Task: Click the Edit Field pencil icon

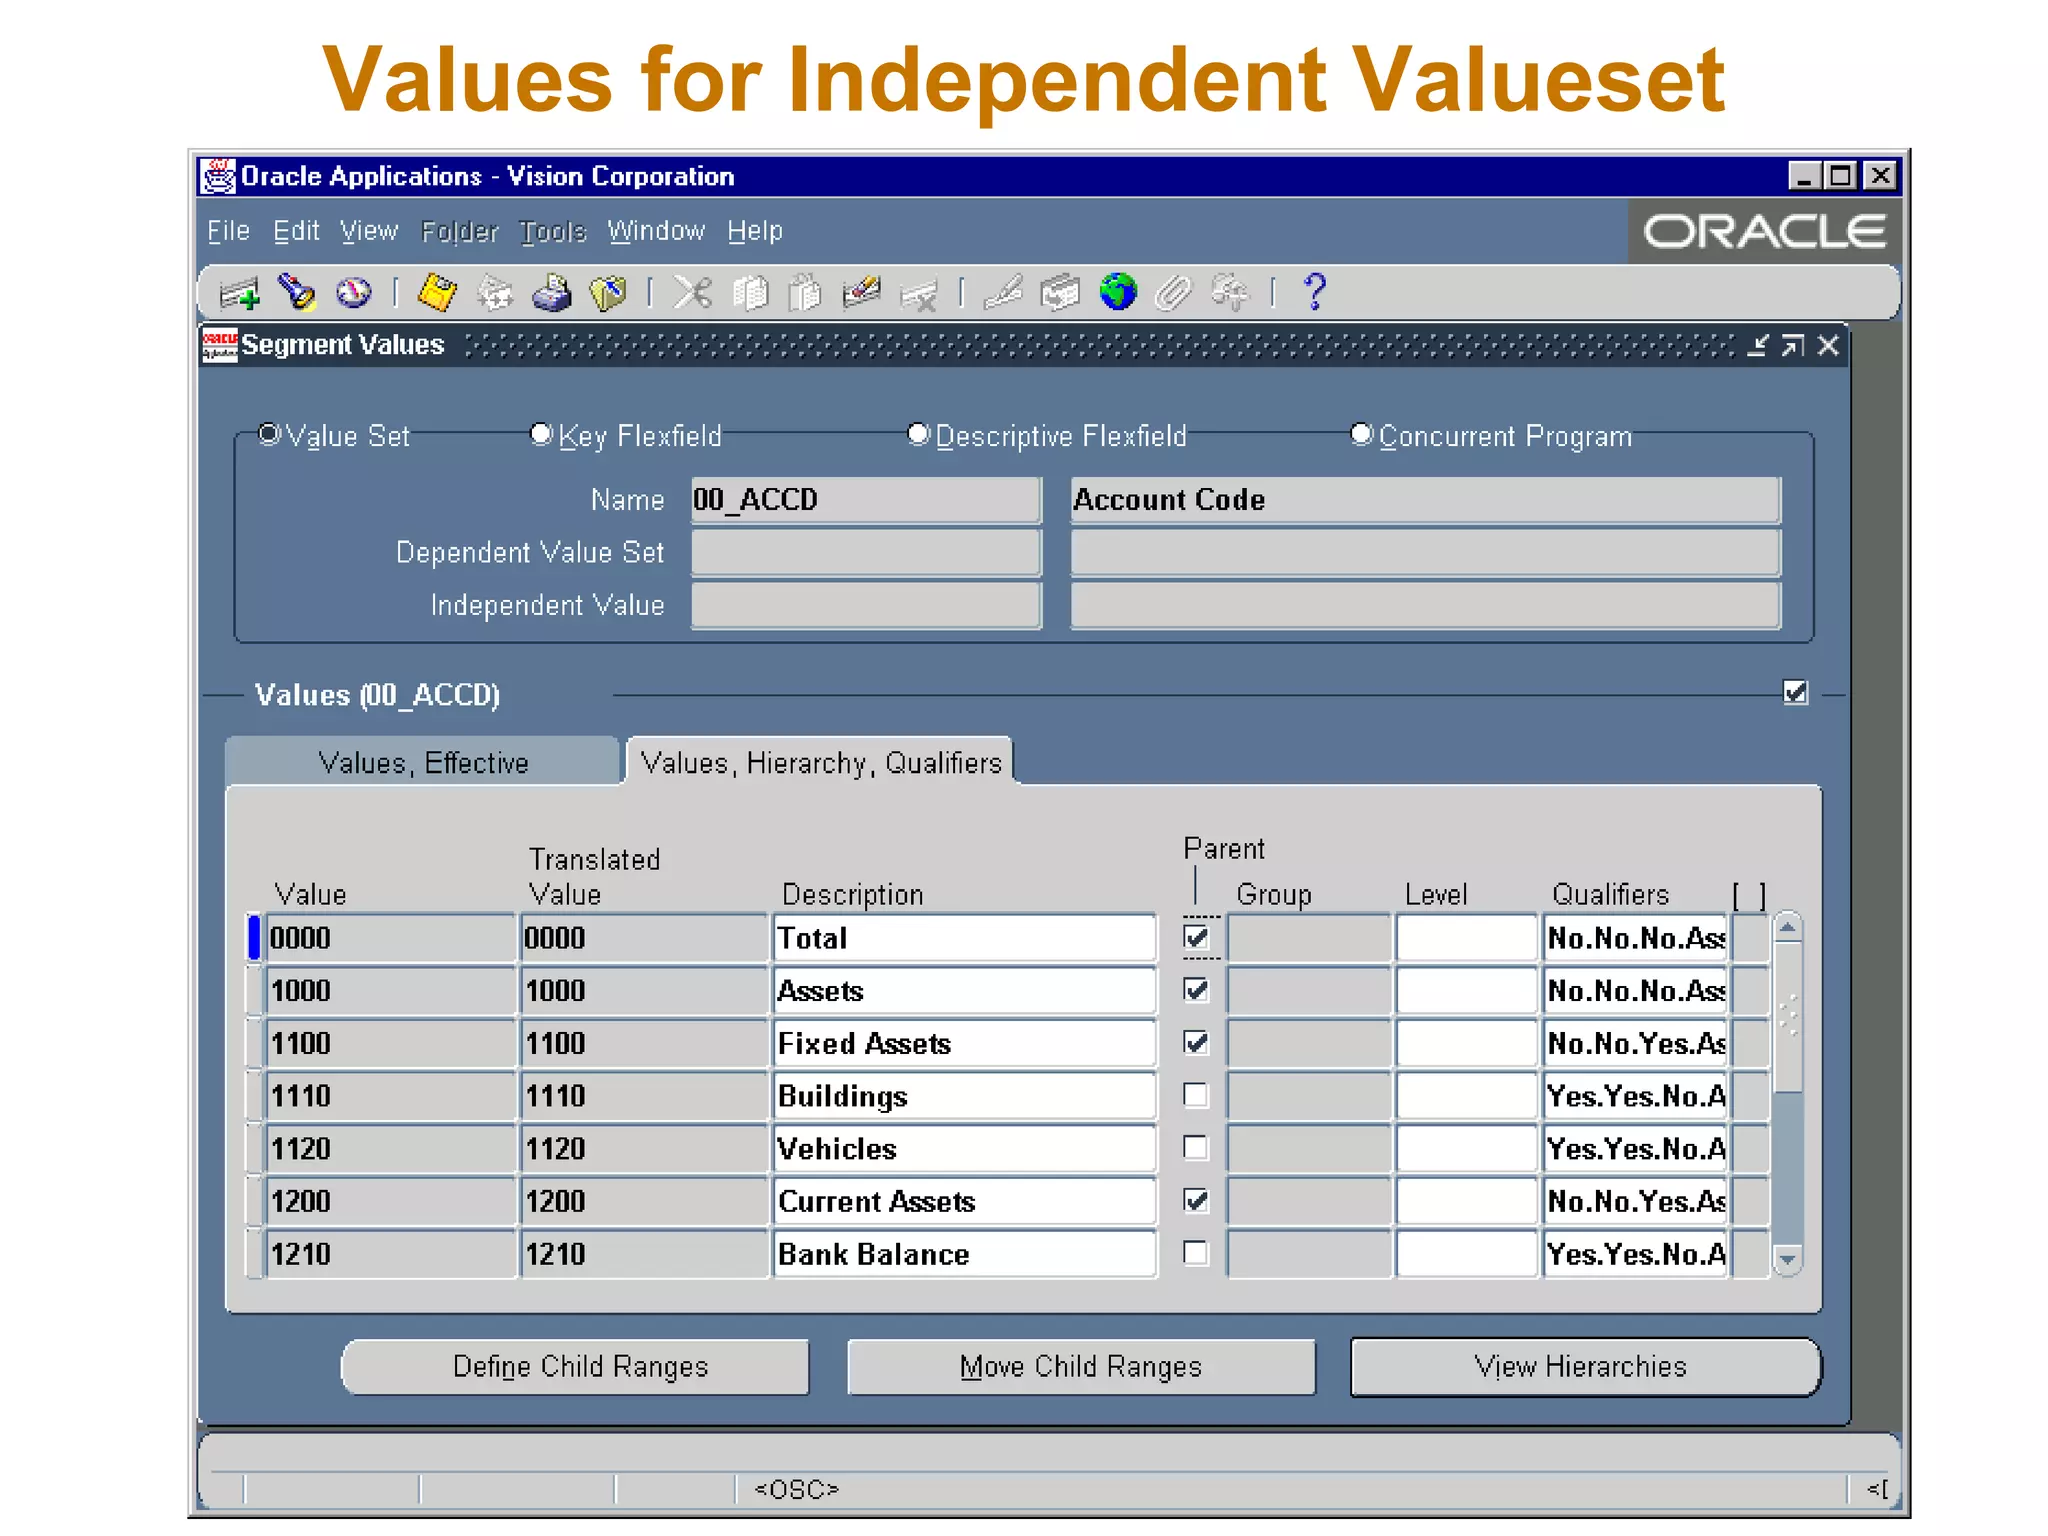Action: pos(1002,292)
